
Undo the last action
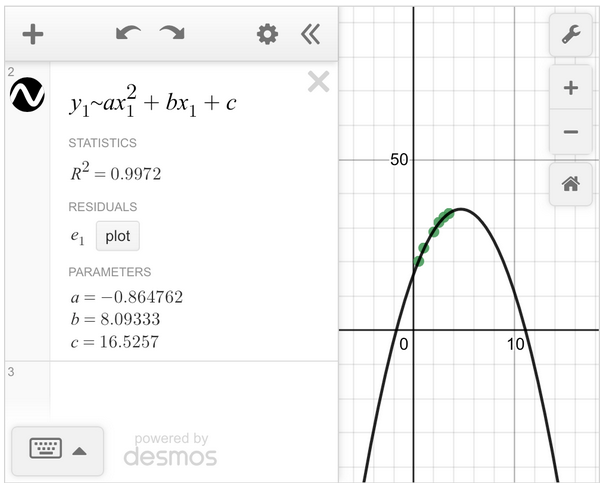point(128,34)
